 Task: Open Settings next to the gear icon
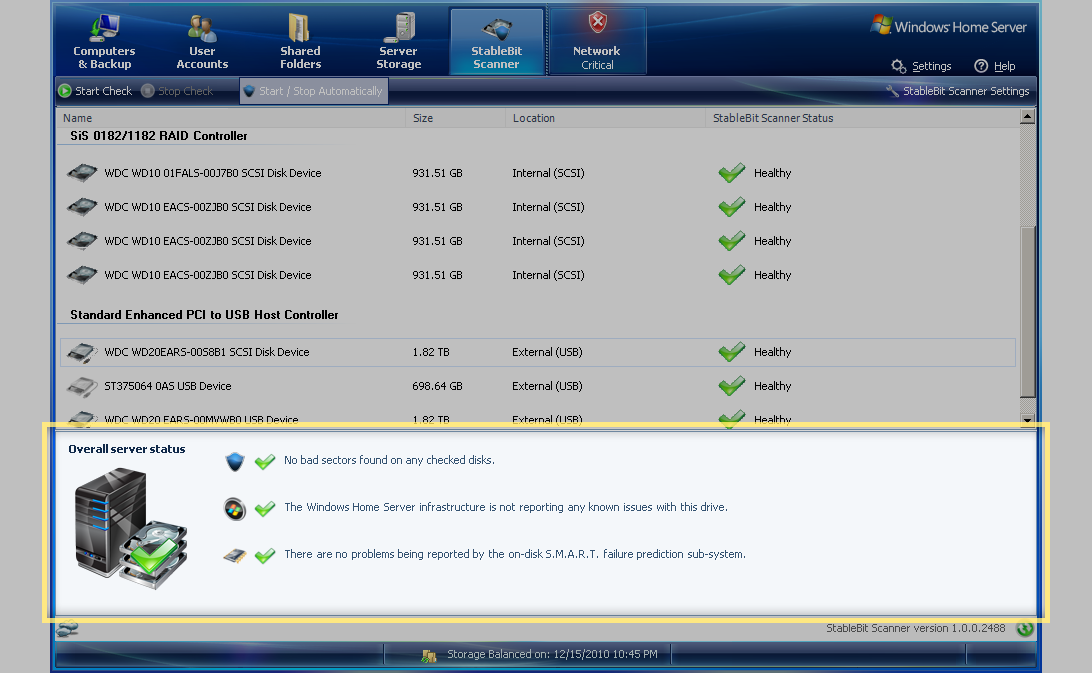coord(931,66)
